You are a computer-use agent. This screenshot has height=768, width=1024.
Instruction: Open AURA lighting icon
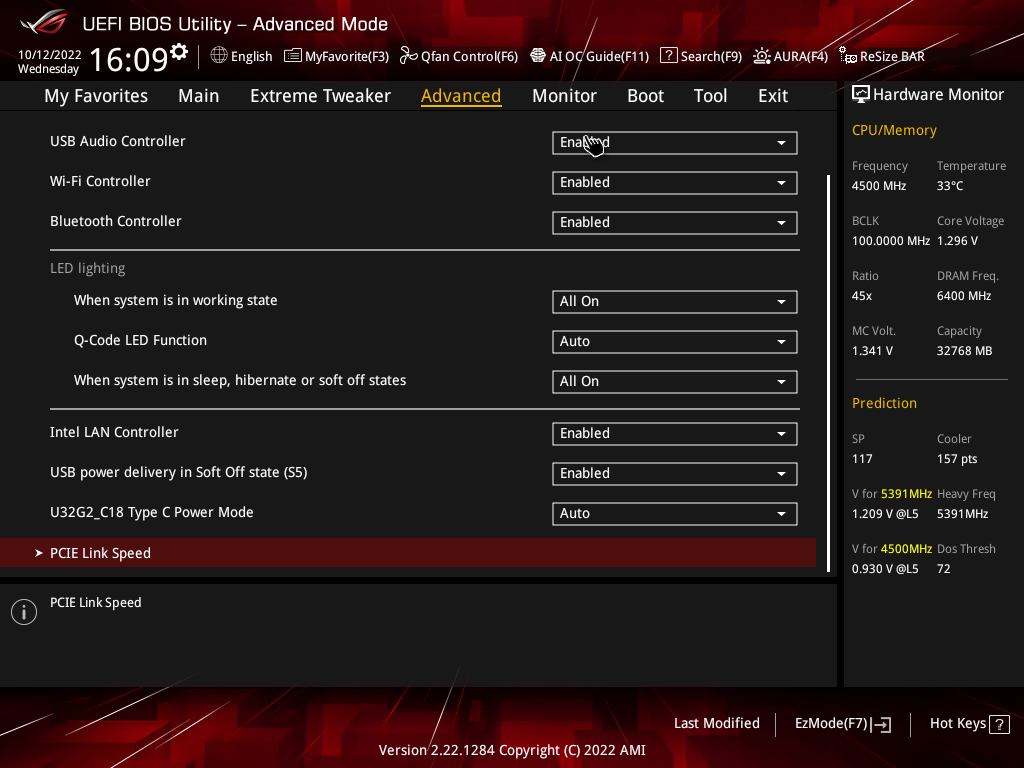point(761,56)
